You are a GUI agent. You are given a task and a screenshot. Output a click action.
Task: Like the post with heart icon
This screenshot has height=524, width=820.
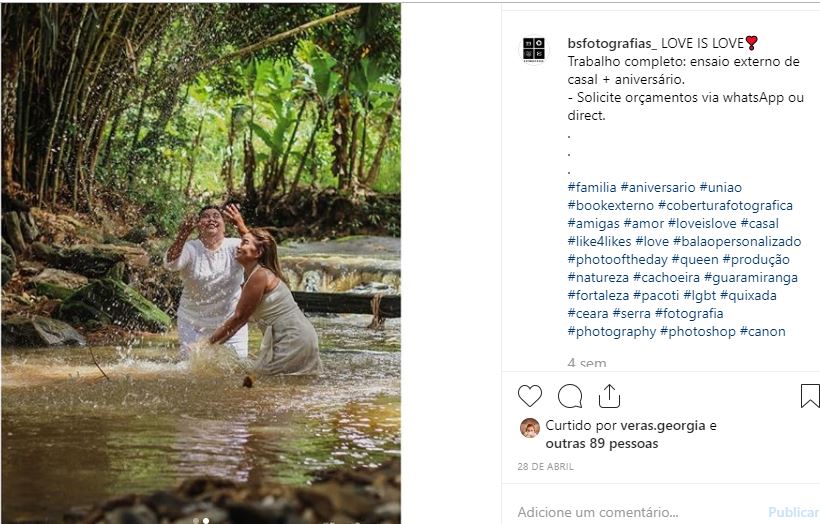click(x=530, y=397)
